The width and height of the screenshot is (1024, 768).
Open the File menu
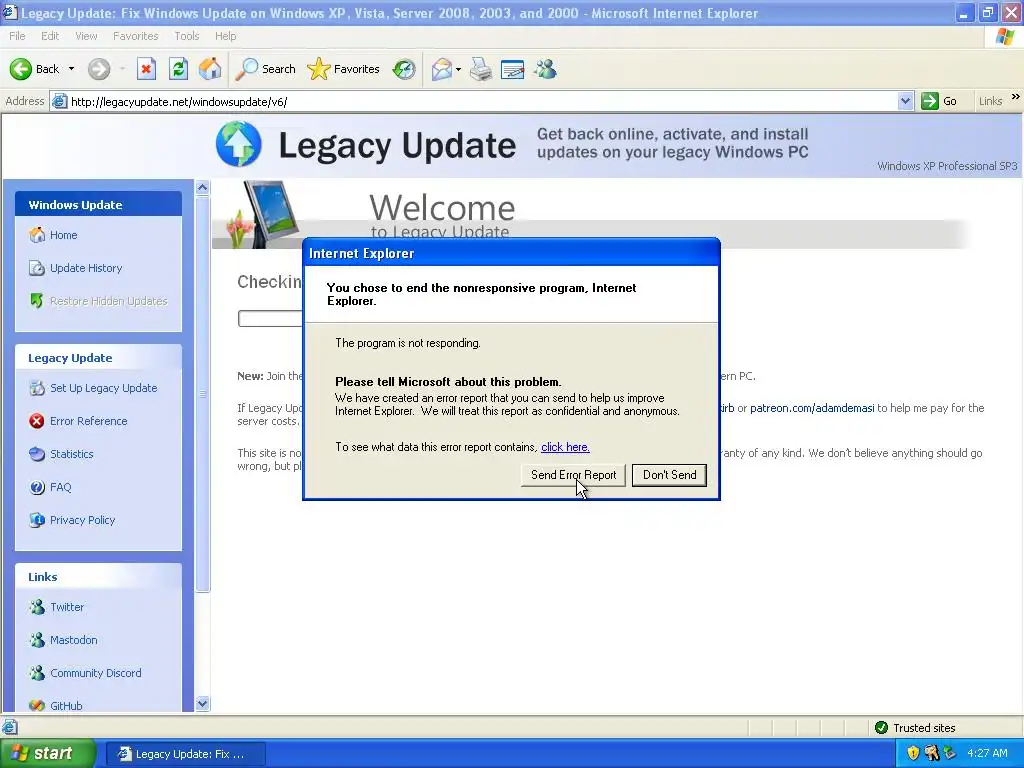pyautogui.click(x=17, y=36)
